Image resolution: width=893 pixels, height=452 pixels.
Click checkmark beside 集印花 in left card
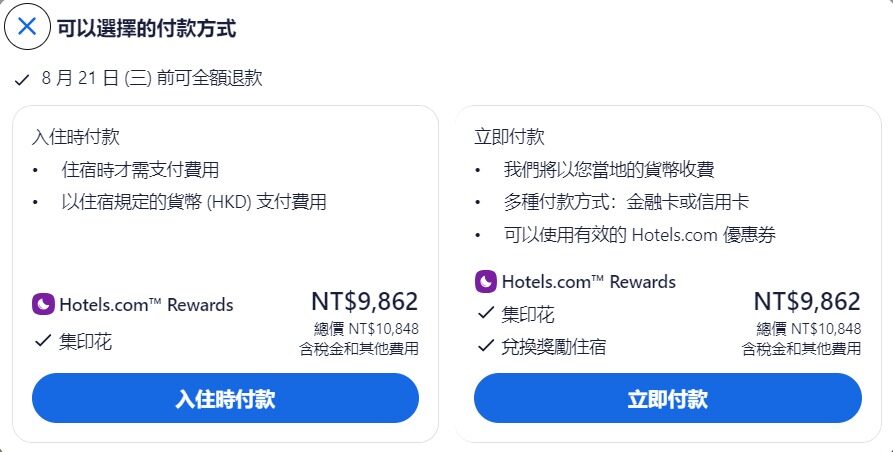point(43,341)
